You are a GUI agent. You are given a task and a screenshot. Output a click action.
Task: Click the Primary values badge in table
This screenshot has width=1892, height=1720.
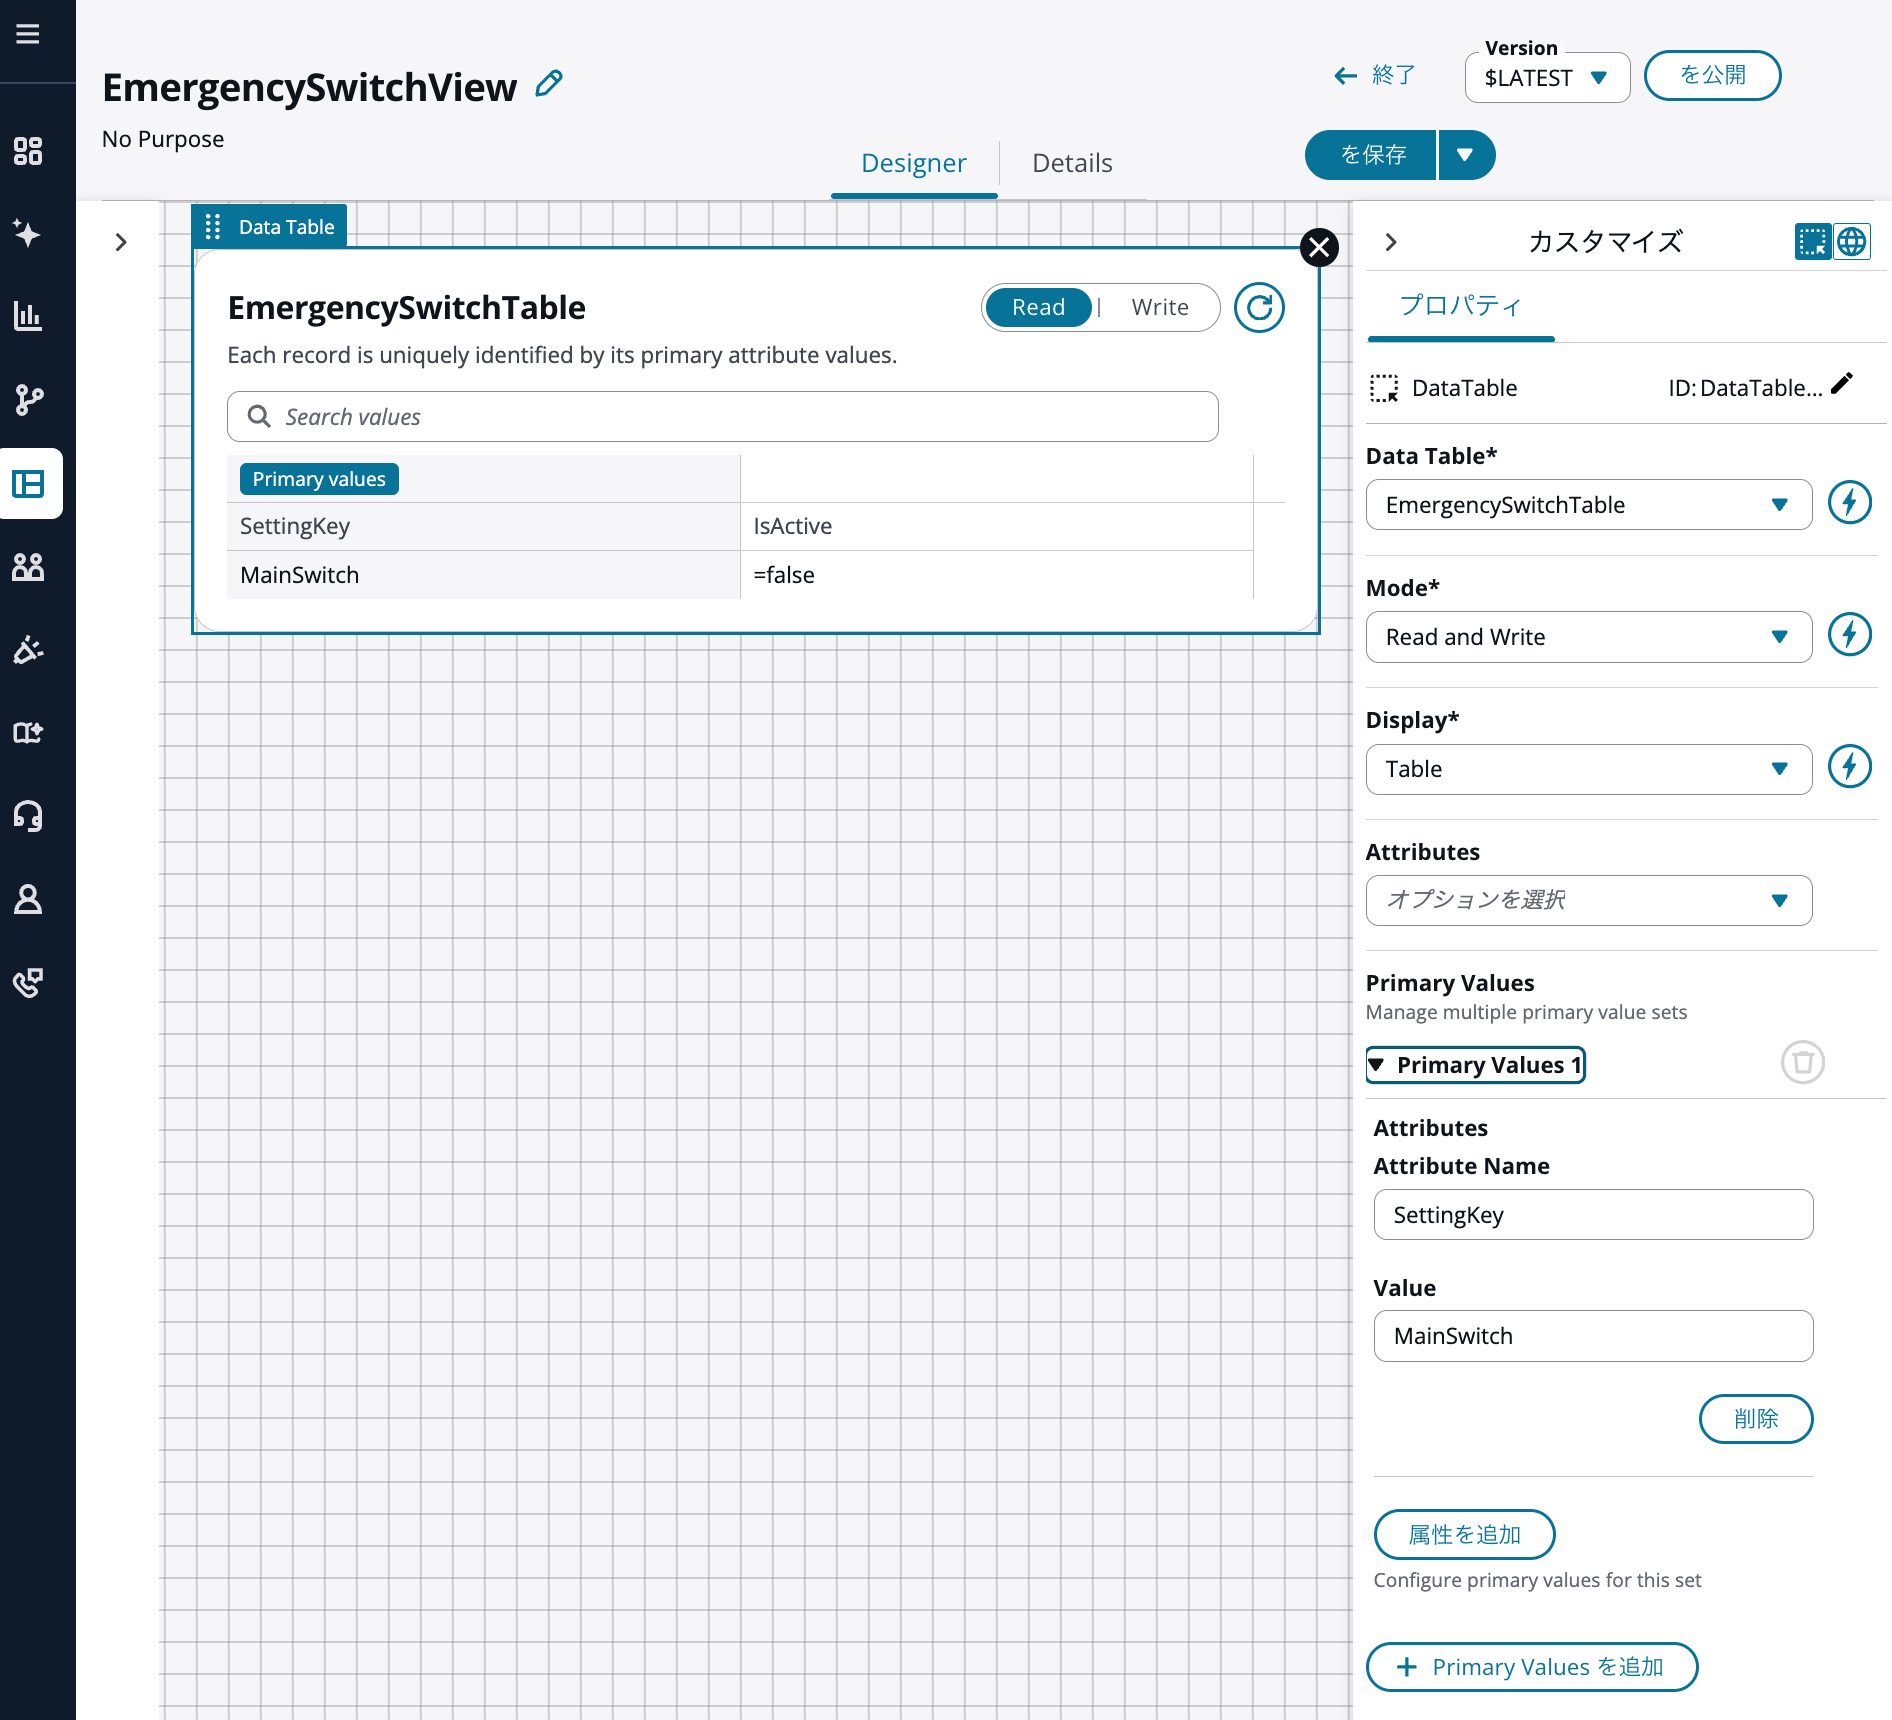coord(319,479)
